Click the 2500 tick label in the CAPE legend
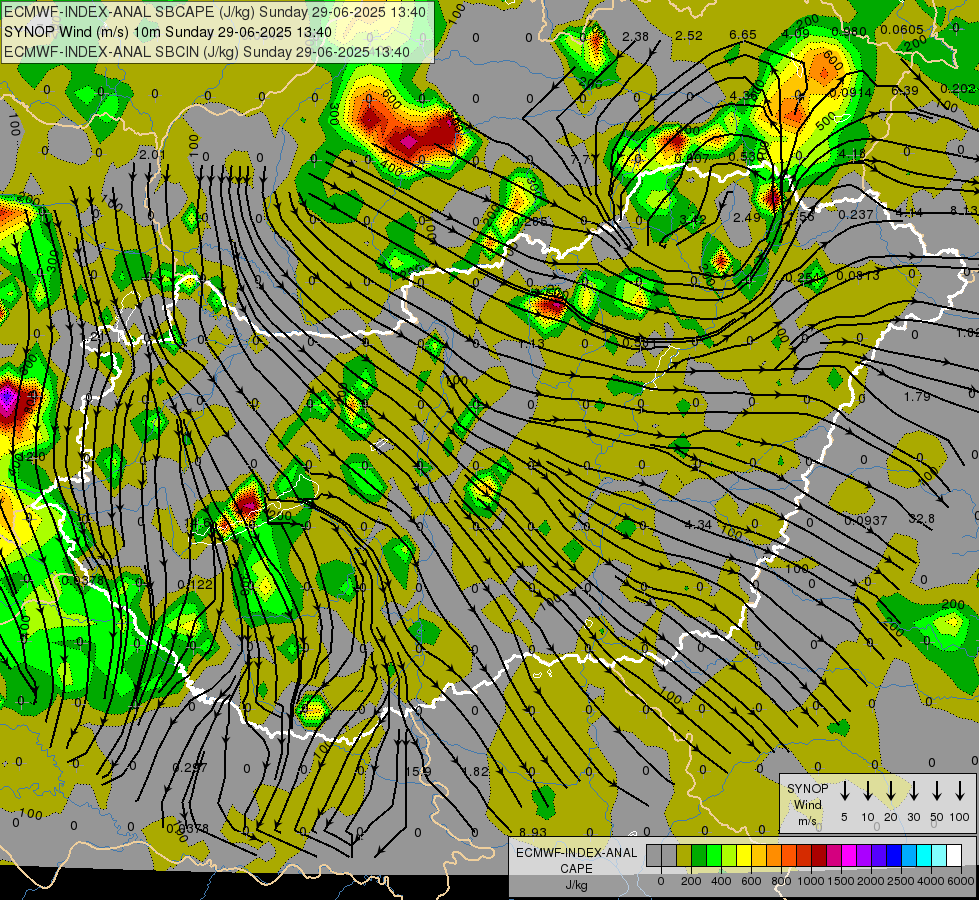 [901, 881]
